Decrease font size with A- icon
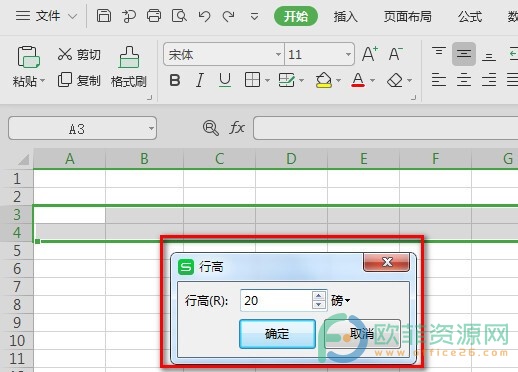518x372 pixels. (x=396, y=54)
